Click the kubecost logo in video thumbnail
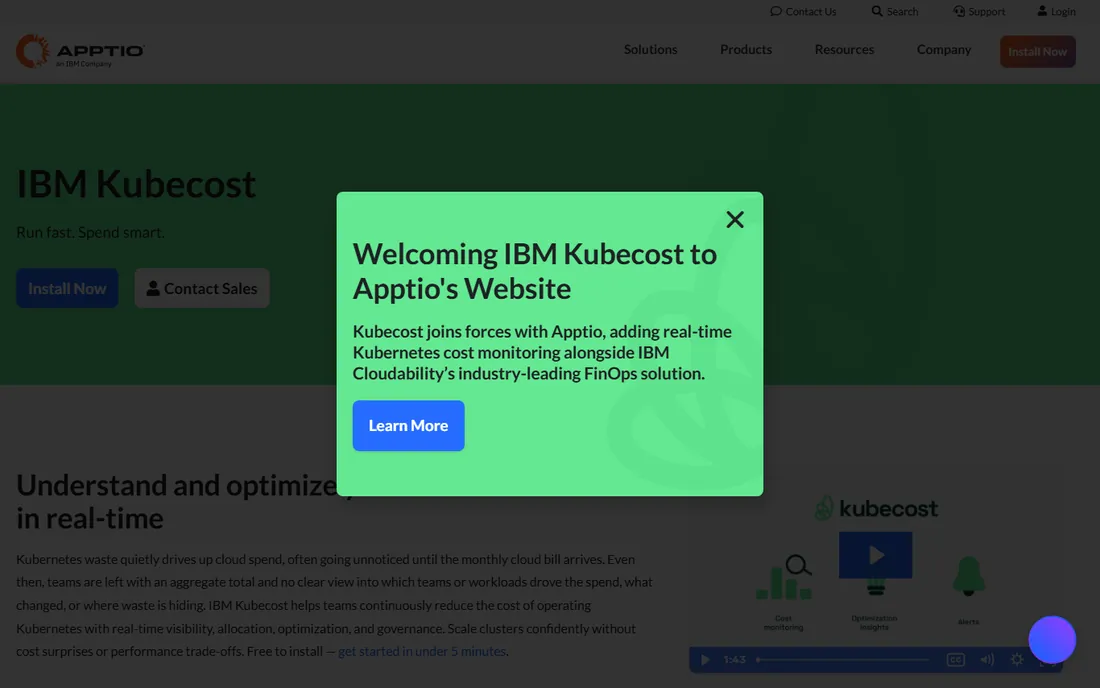Viewport: 1100px width, 688px height. 876,508
